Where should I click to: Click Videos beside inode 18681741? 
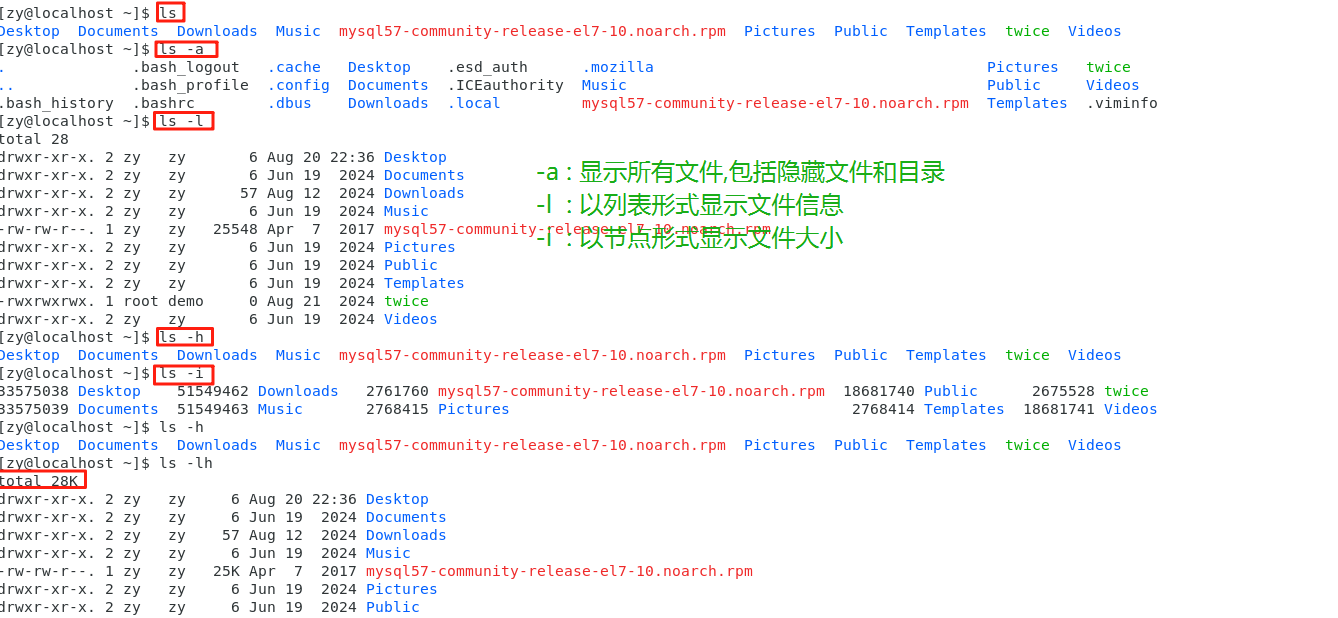tap(1131, 409)
